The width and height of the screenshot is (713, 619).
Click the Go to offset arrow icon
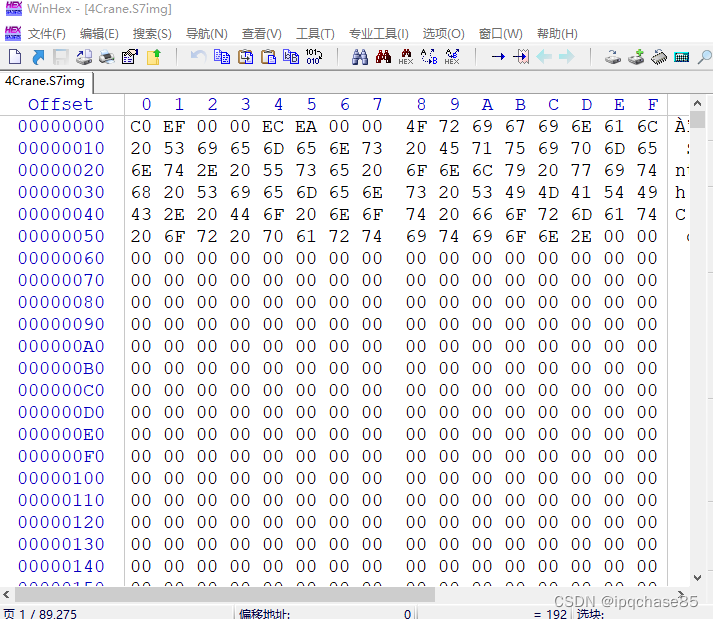pyautogui.click(x=498, y=57)
